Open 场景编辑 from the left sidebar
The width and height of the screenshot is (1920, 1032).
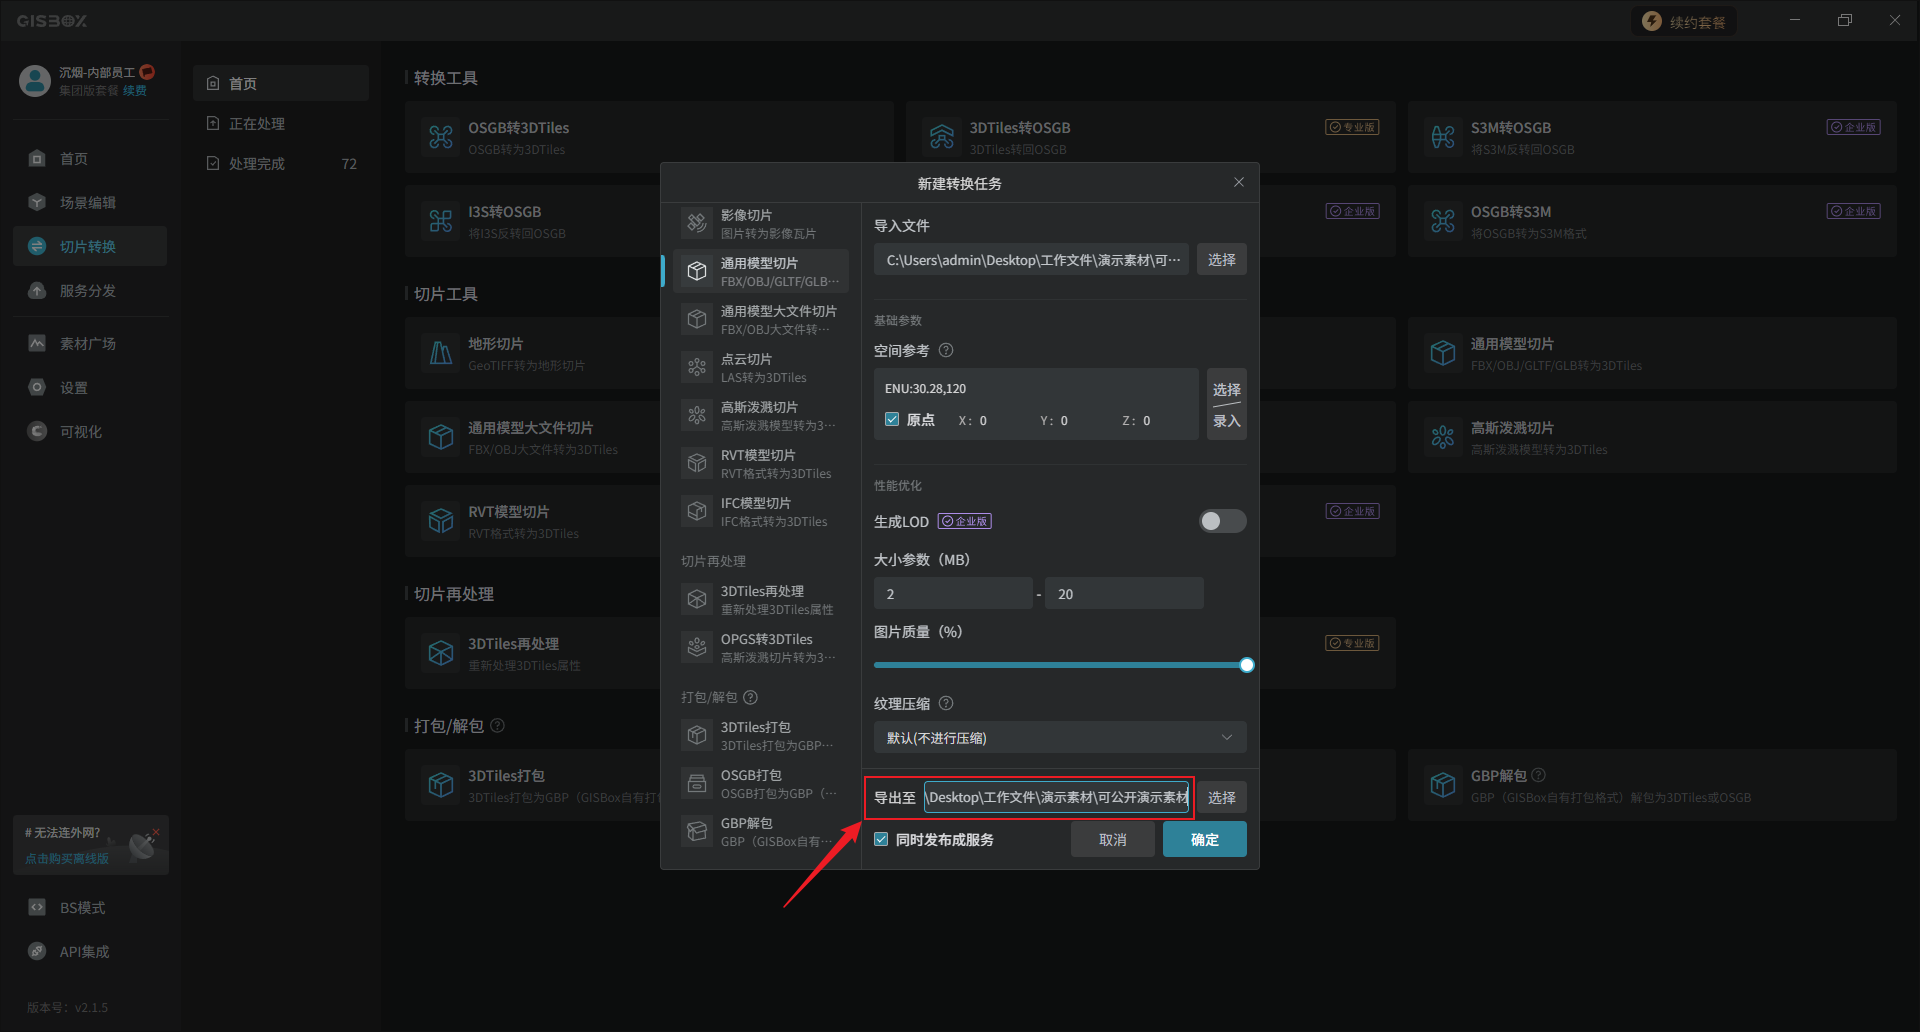click(88, 203)
